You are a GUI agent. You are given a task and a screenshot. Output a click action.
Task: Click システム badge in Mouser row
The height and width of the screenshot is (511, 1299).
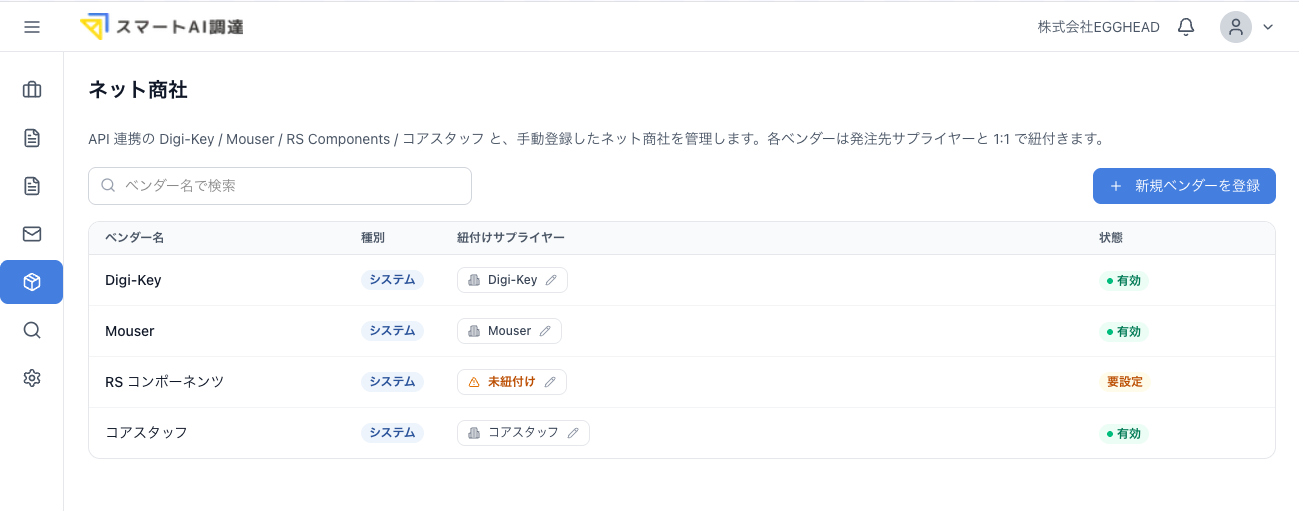(392, 331)
